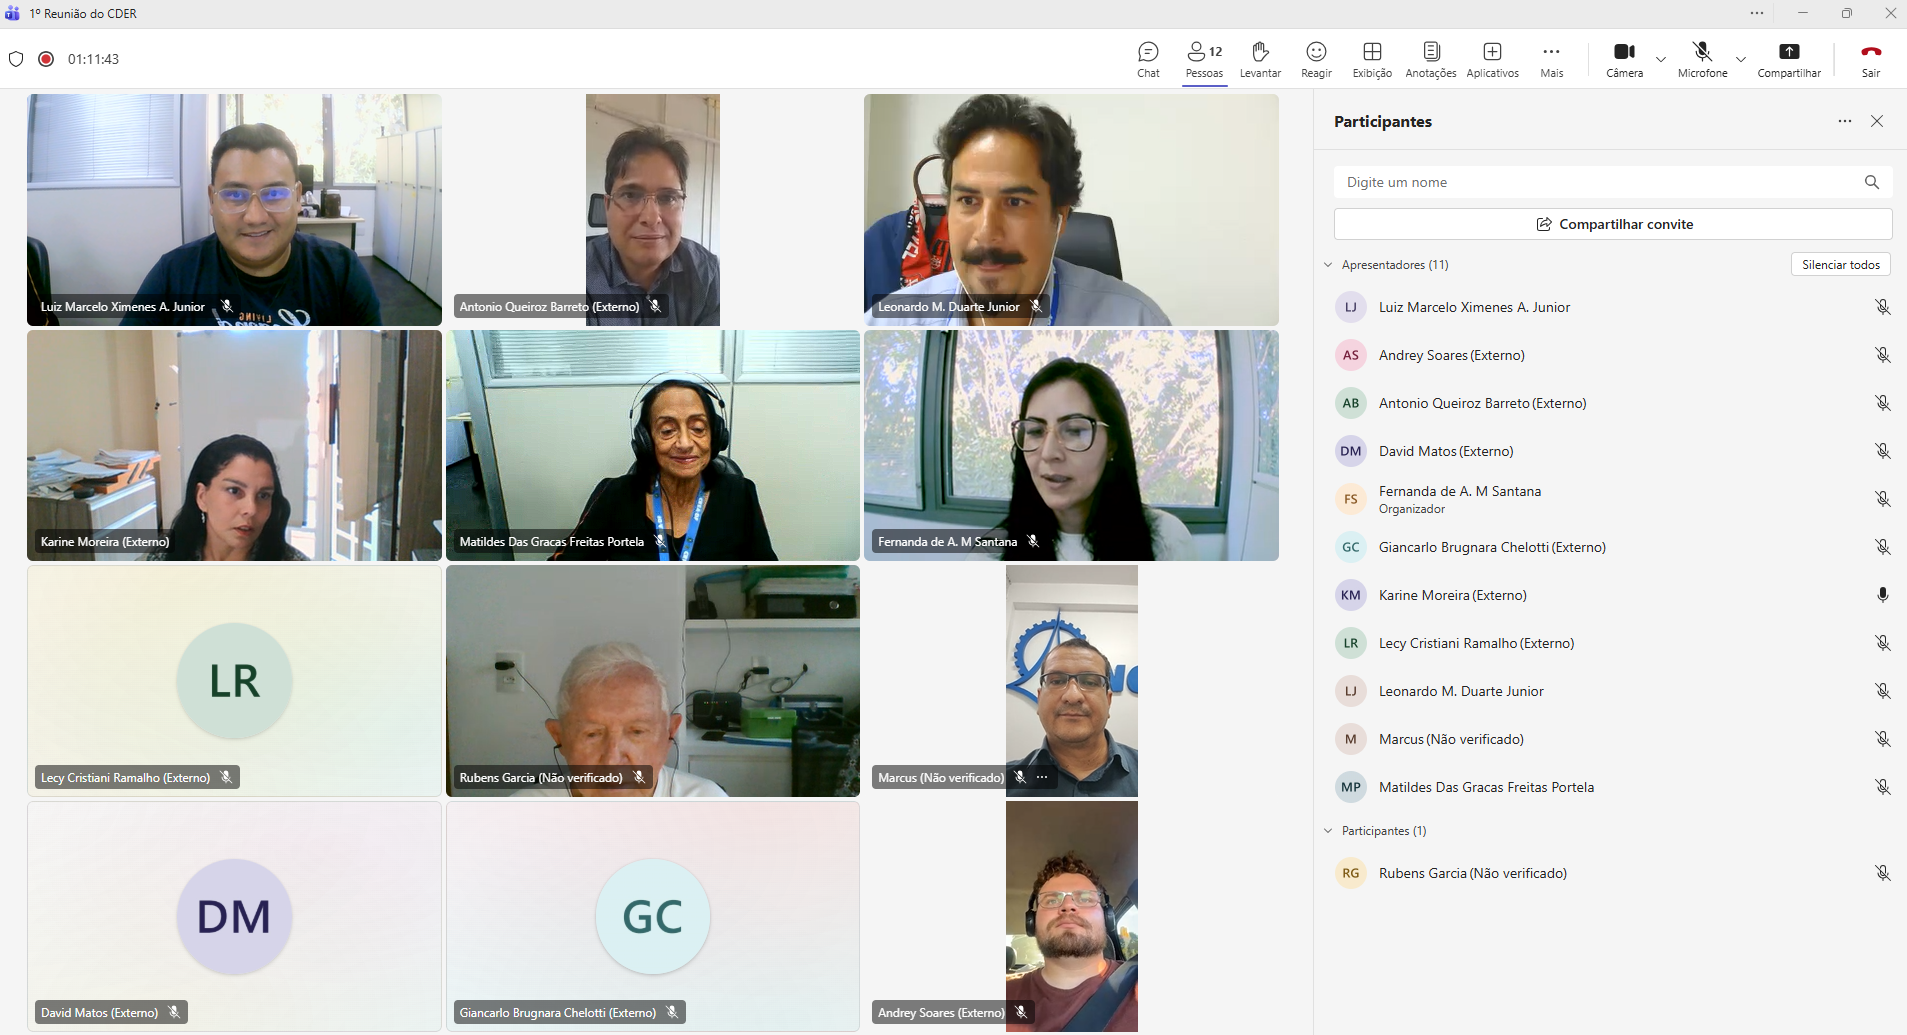The height and width of the screenshot is (1035, 1907).
Task: Open the Anotações notes
Action: (x=1431, y=58)
